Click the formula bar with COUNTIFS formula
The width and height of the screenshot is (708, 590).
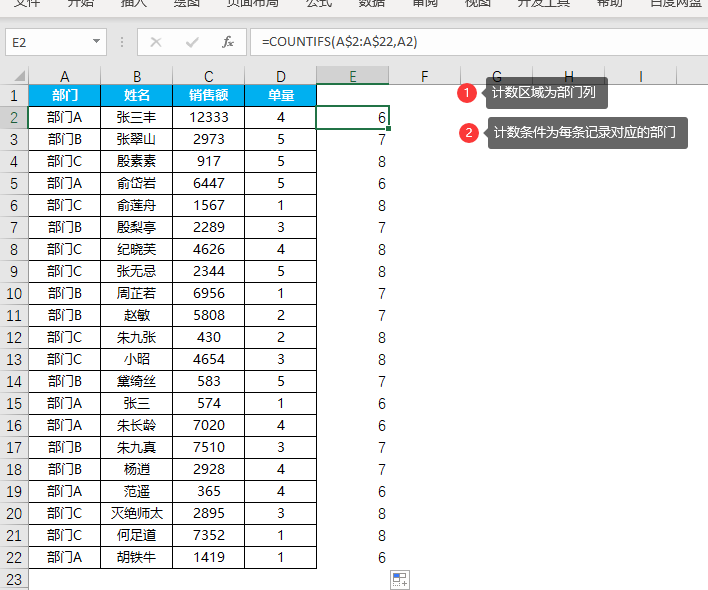[479, 42]
